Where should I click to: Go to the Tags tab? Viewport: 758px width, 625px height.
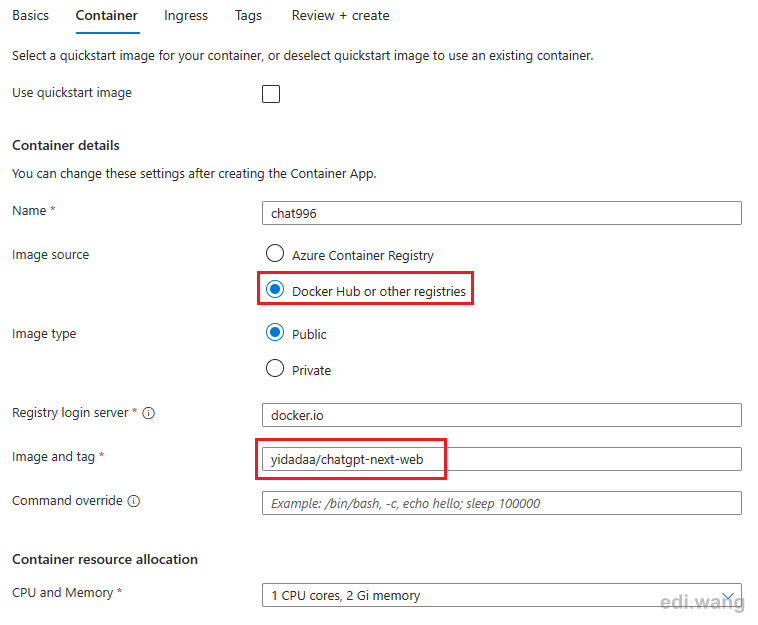coord(248,15)
